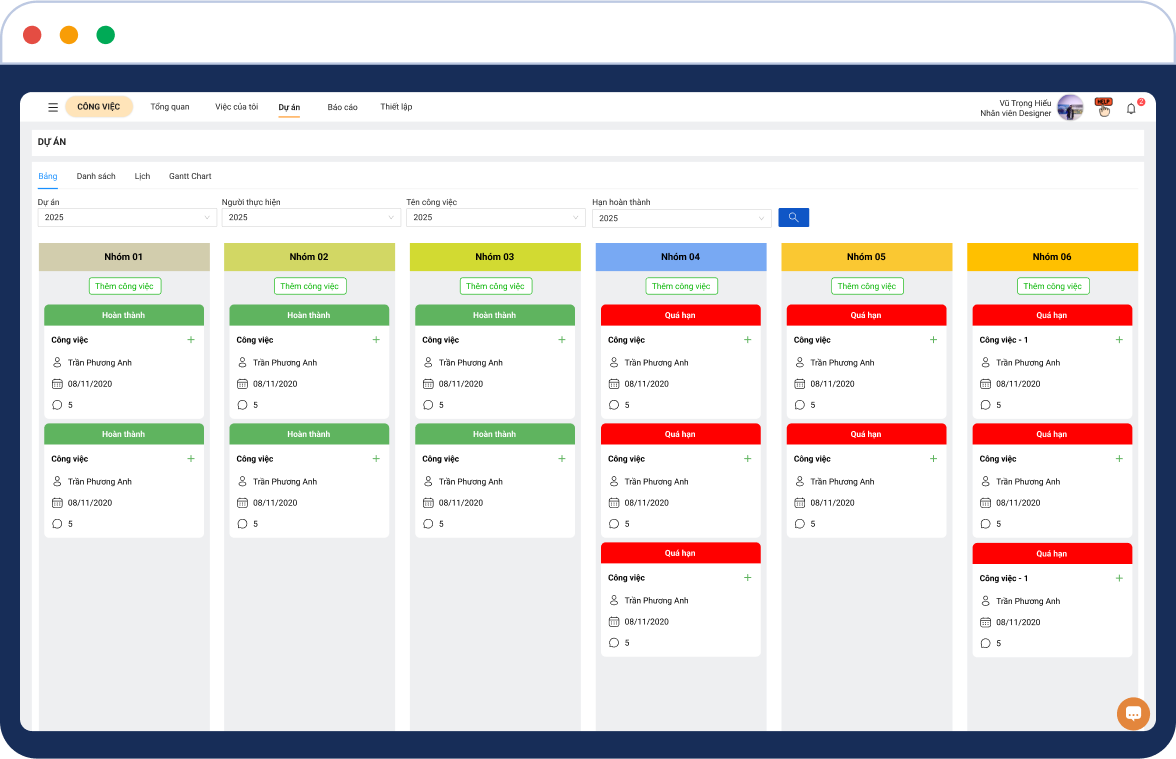Click the blue Nhóm 04 column header
Screen dimensions: 1176x759
pos(680,257)
